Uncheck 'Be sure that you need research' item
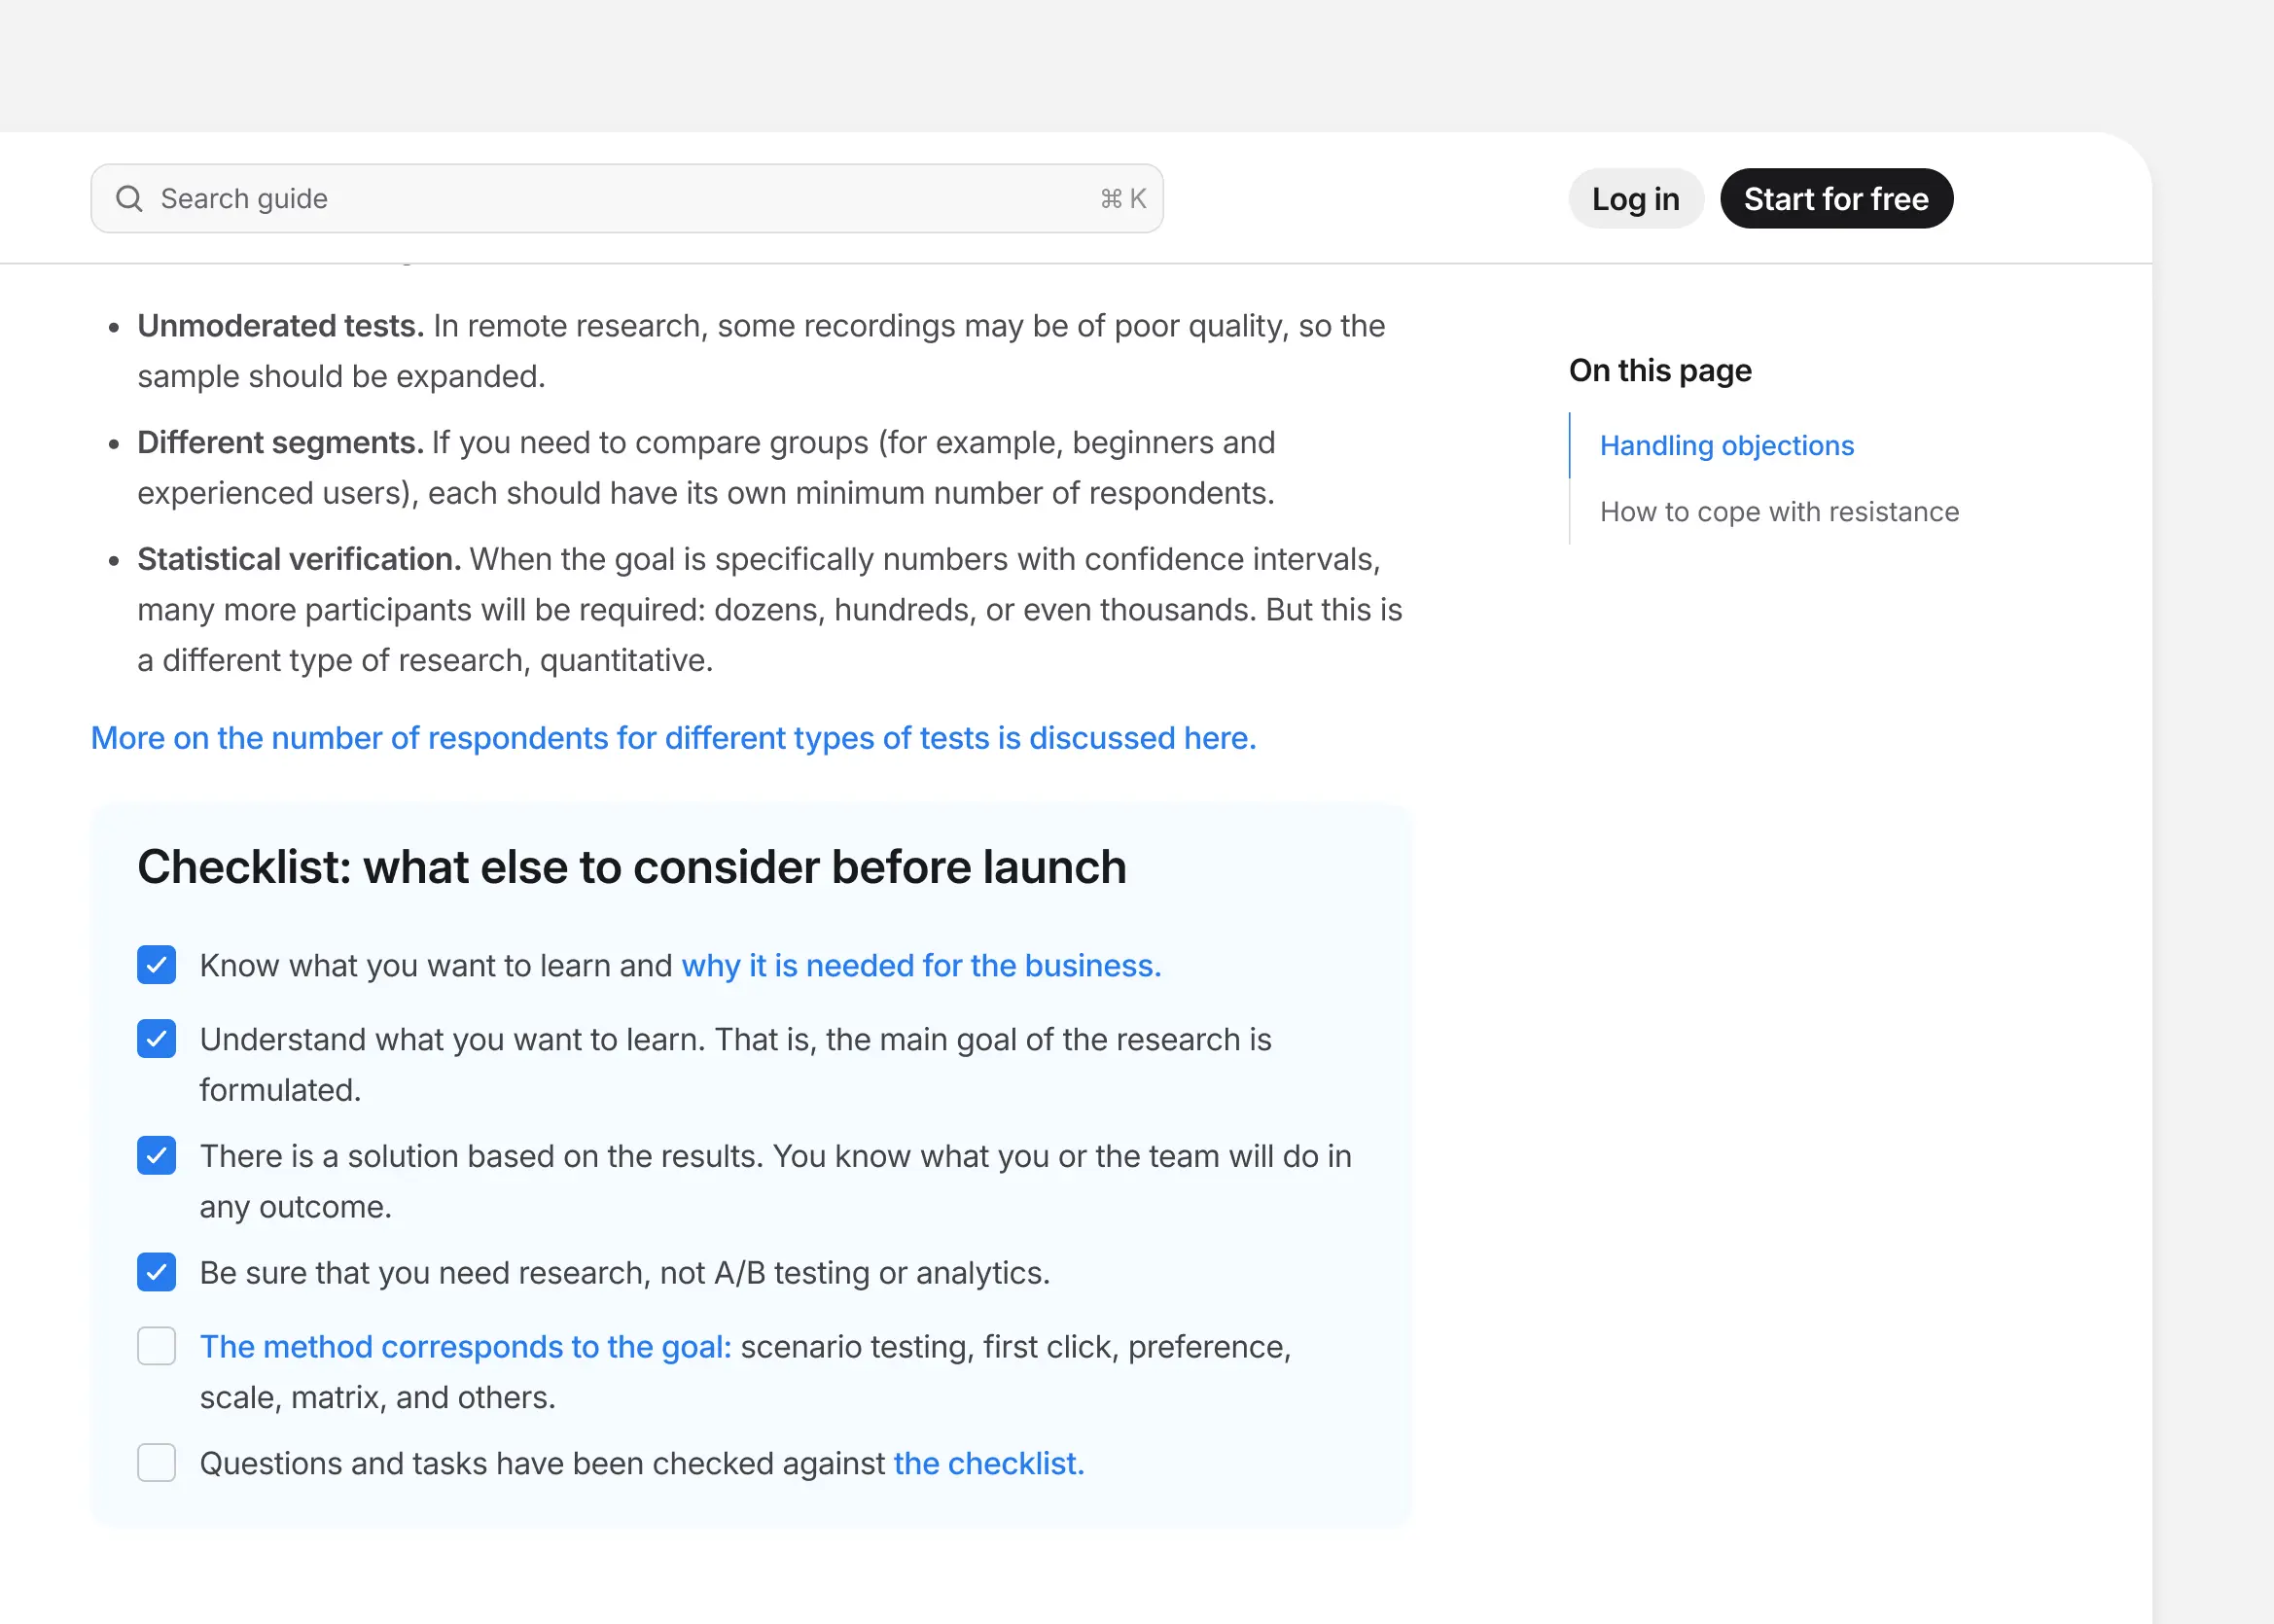 pos(156,1272)
